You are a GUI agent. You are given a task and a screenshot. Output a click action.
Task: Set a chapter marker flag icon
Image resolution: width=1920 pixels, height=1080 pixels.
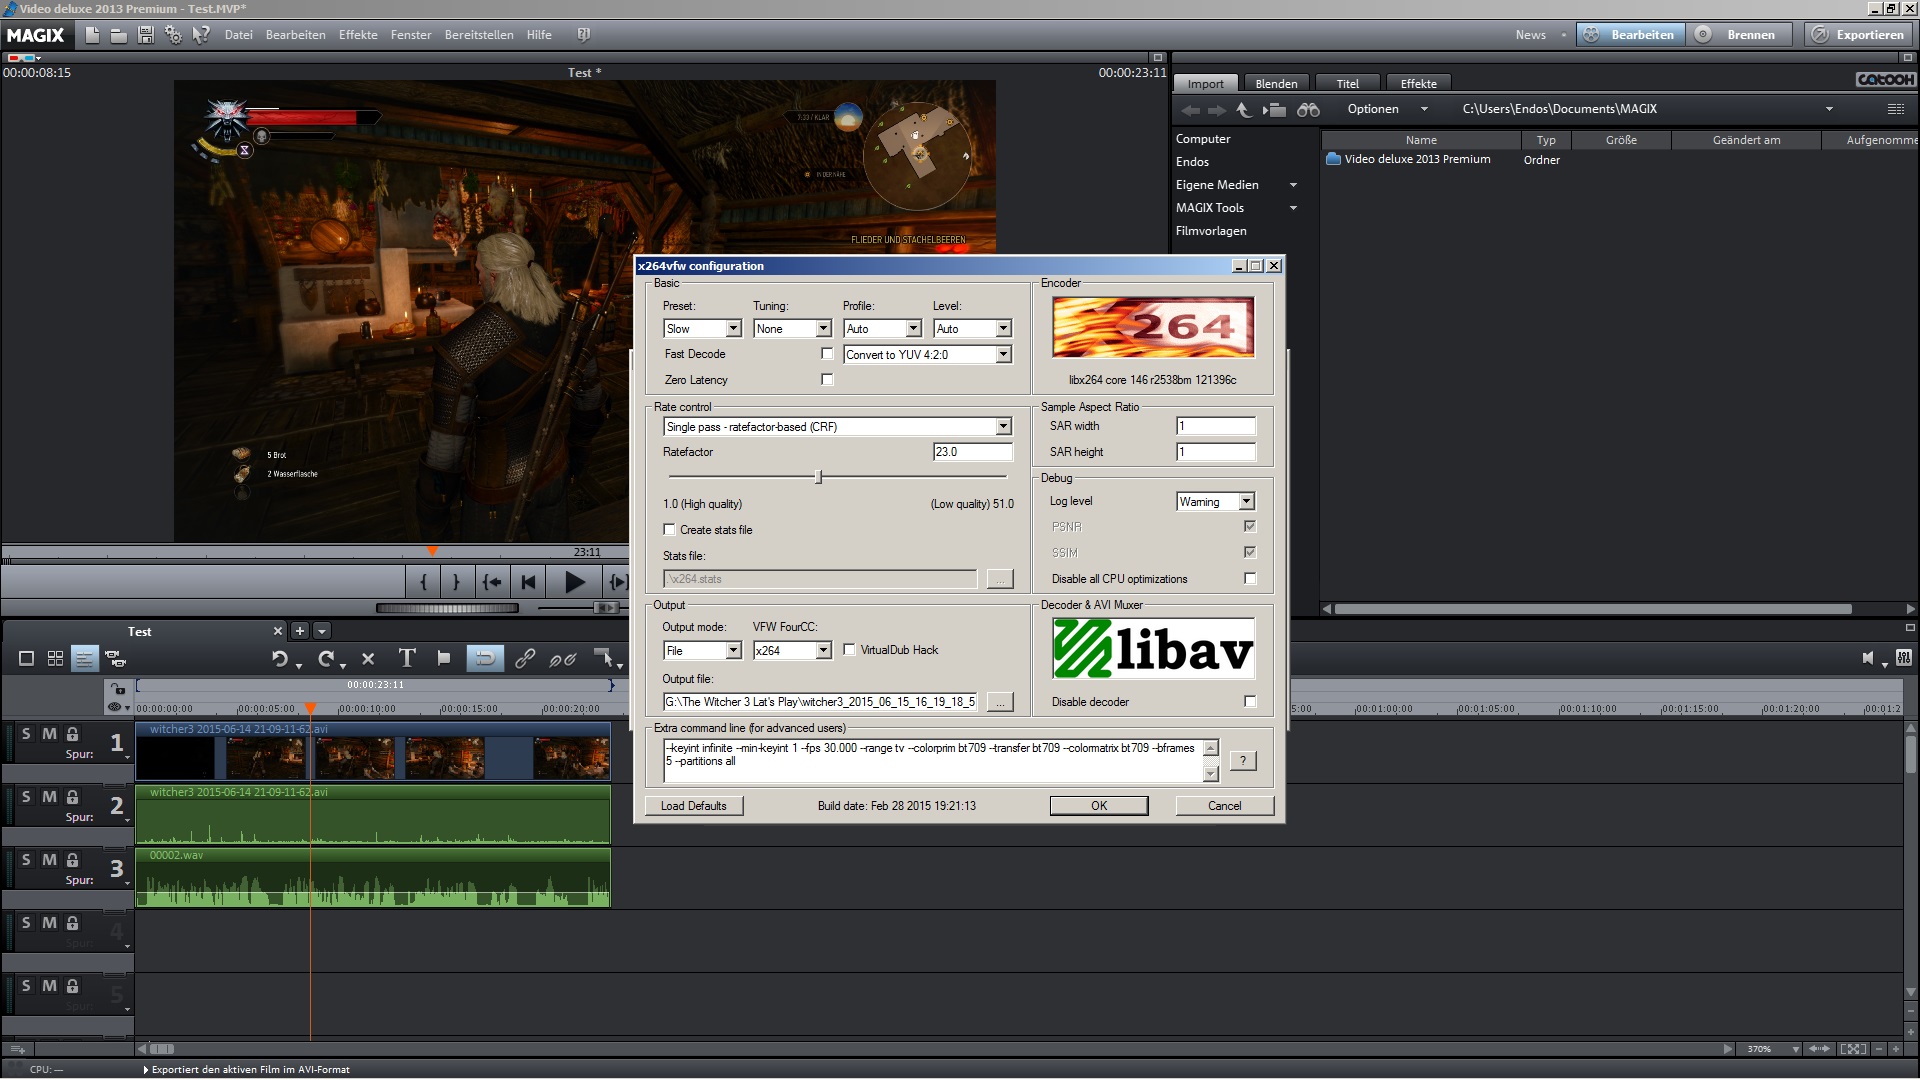click(x=444, y=658)
